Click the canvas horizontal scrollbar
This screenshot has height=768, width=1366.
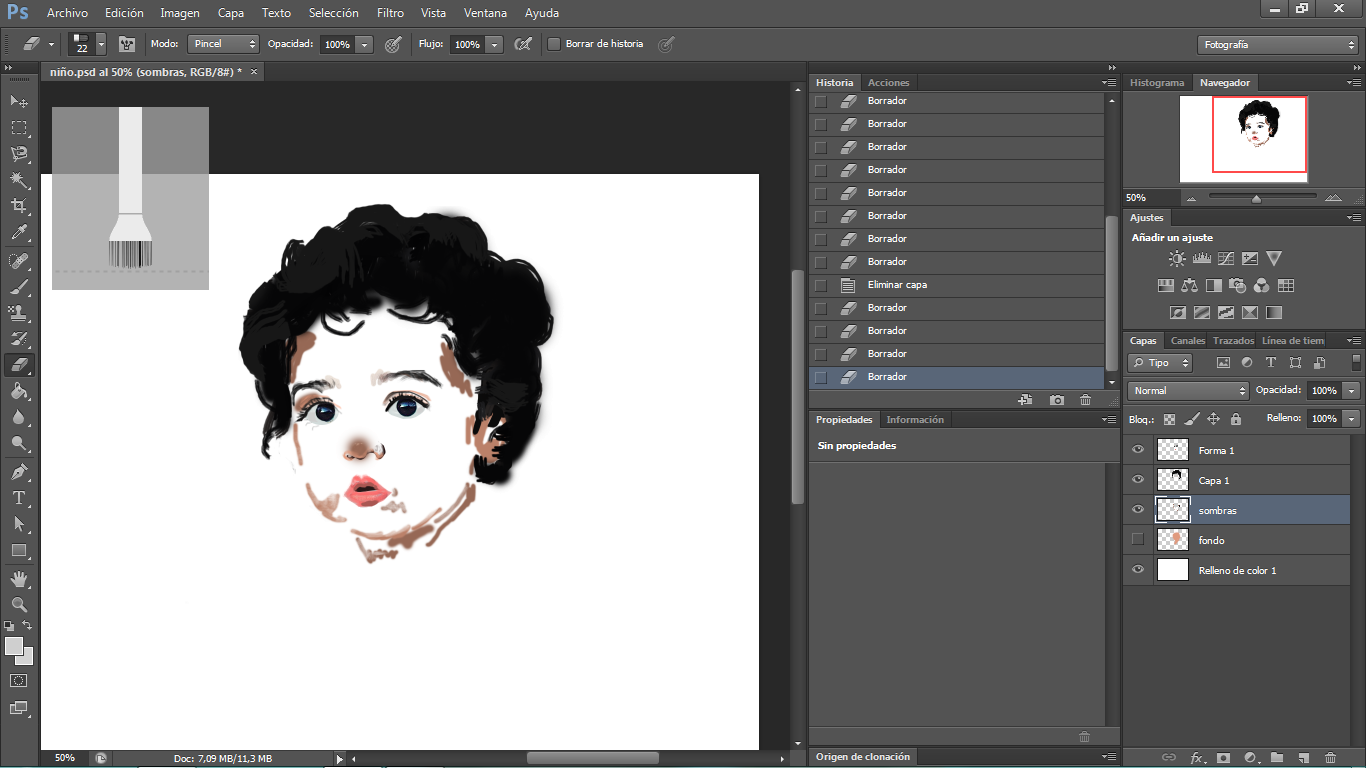592,758
